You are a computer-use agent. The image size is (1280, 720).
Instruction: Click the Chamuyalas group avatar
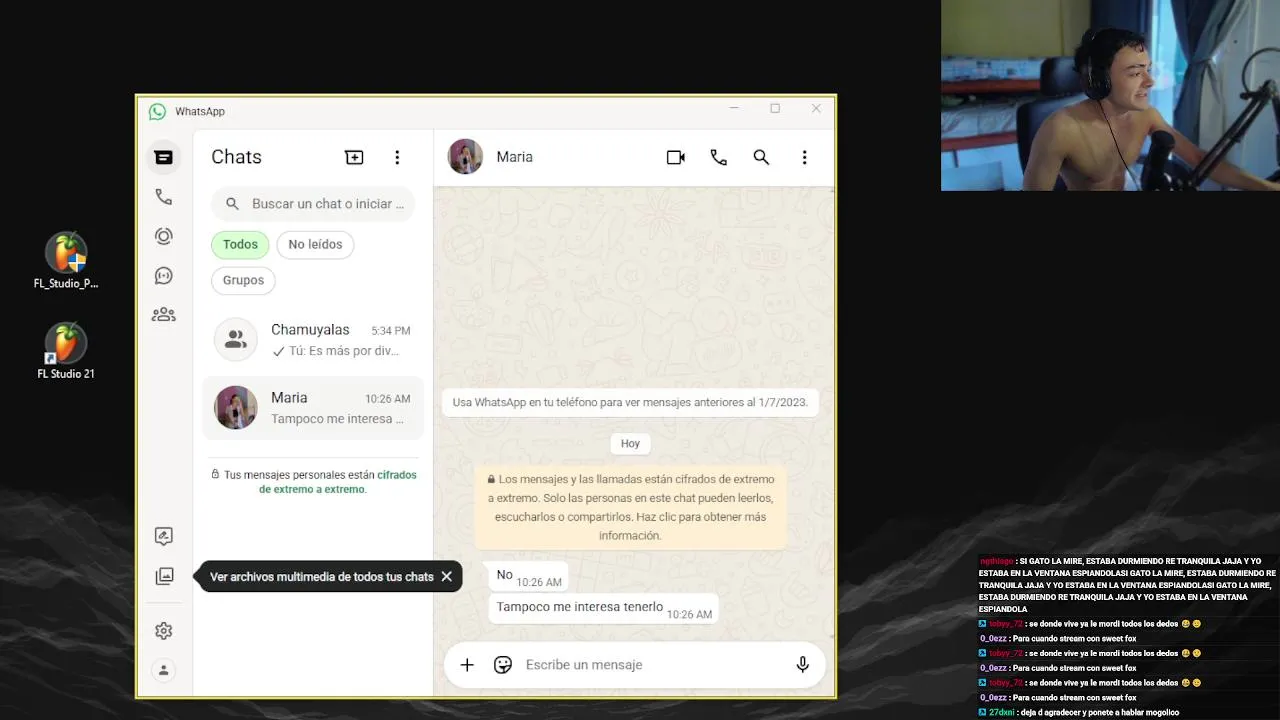point(236,340)
